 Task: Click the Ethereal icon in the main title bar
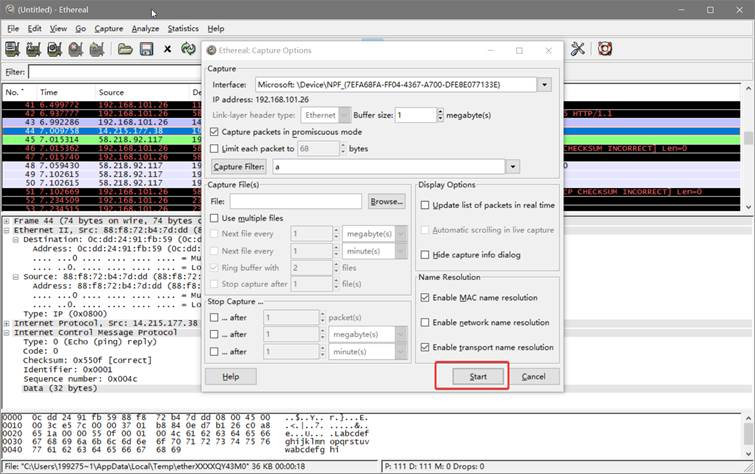9,9
